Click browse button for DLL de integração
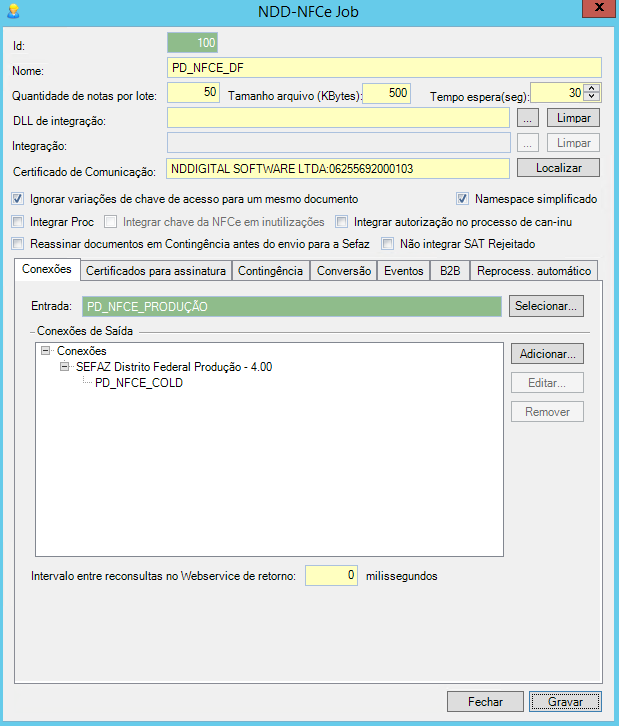619x726 pixels. click(x=529, y=118)
